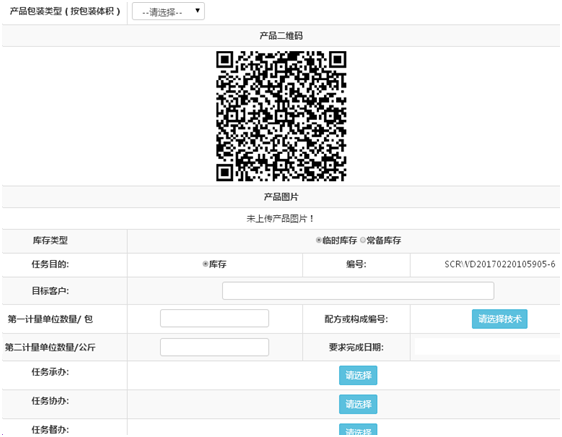
Task: Select the 临时库存 radio button
Action: click(x=318, y=240)
